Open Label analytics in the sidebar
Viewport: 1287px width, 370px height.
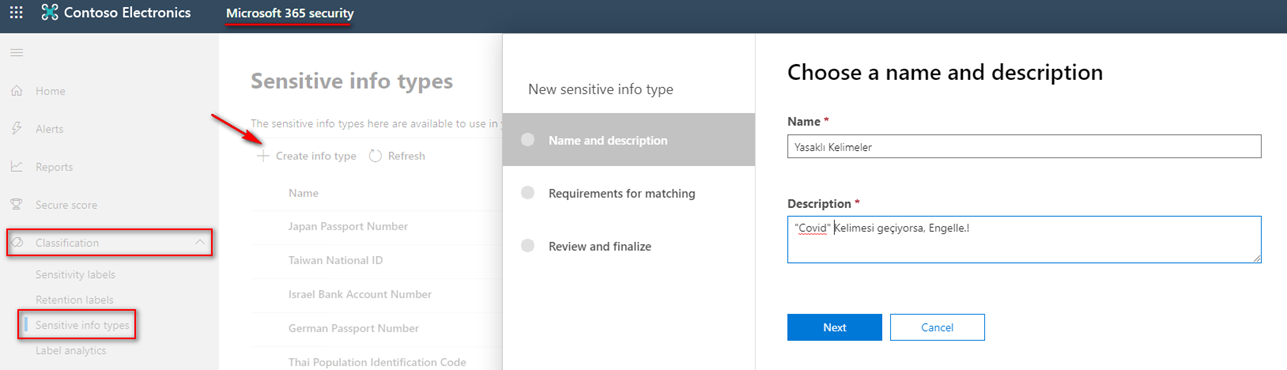click(x=71, y=350)
